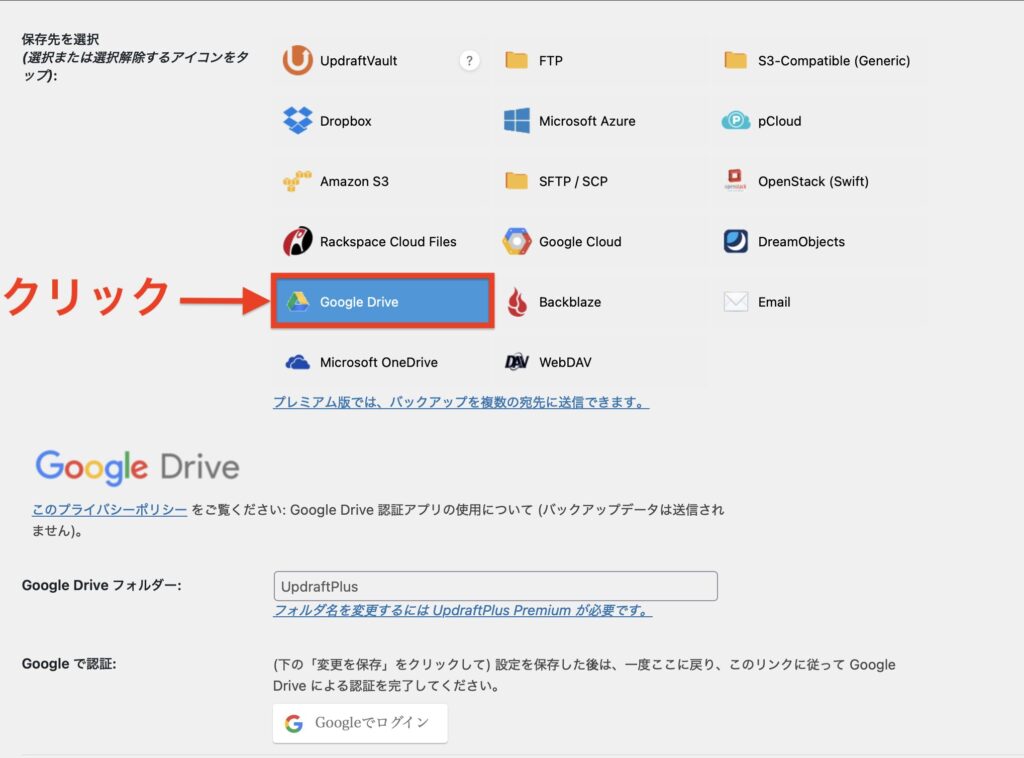Select the Microsoft Azure icon

click(x=516, y=121)
